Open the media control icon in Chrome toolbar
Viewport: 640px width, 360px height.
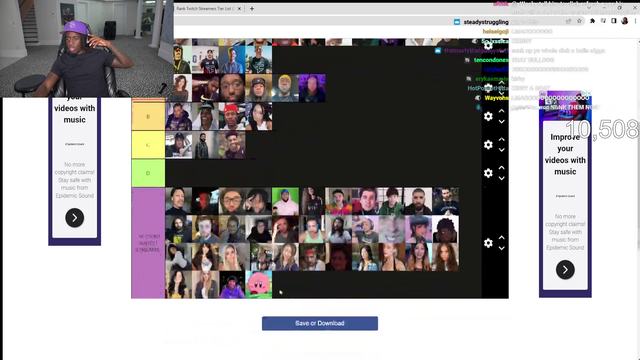603,21
